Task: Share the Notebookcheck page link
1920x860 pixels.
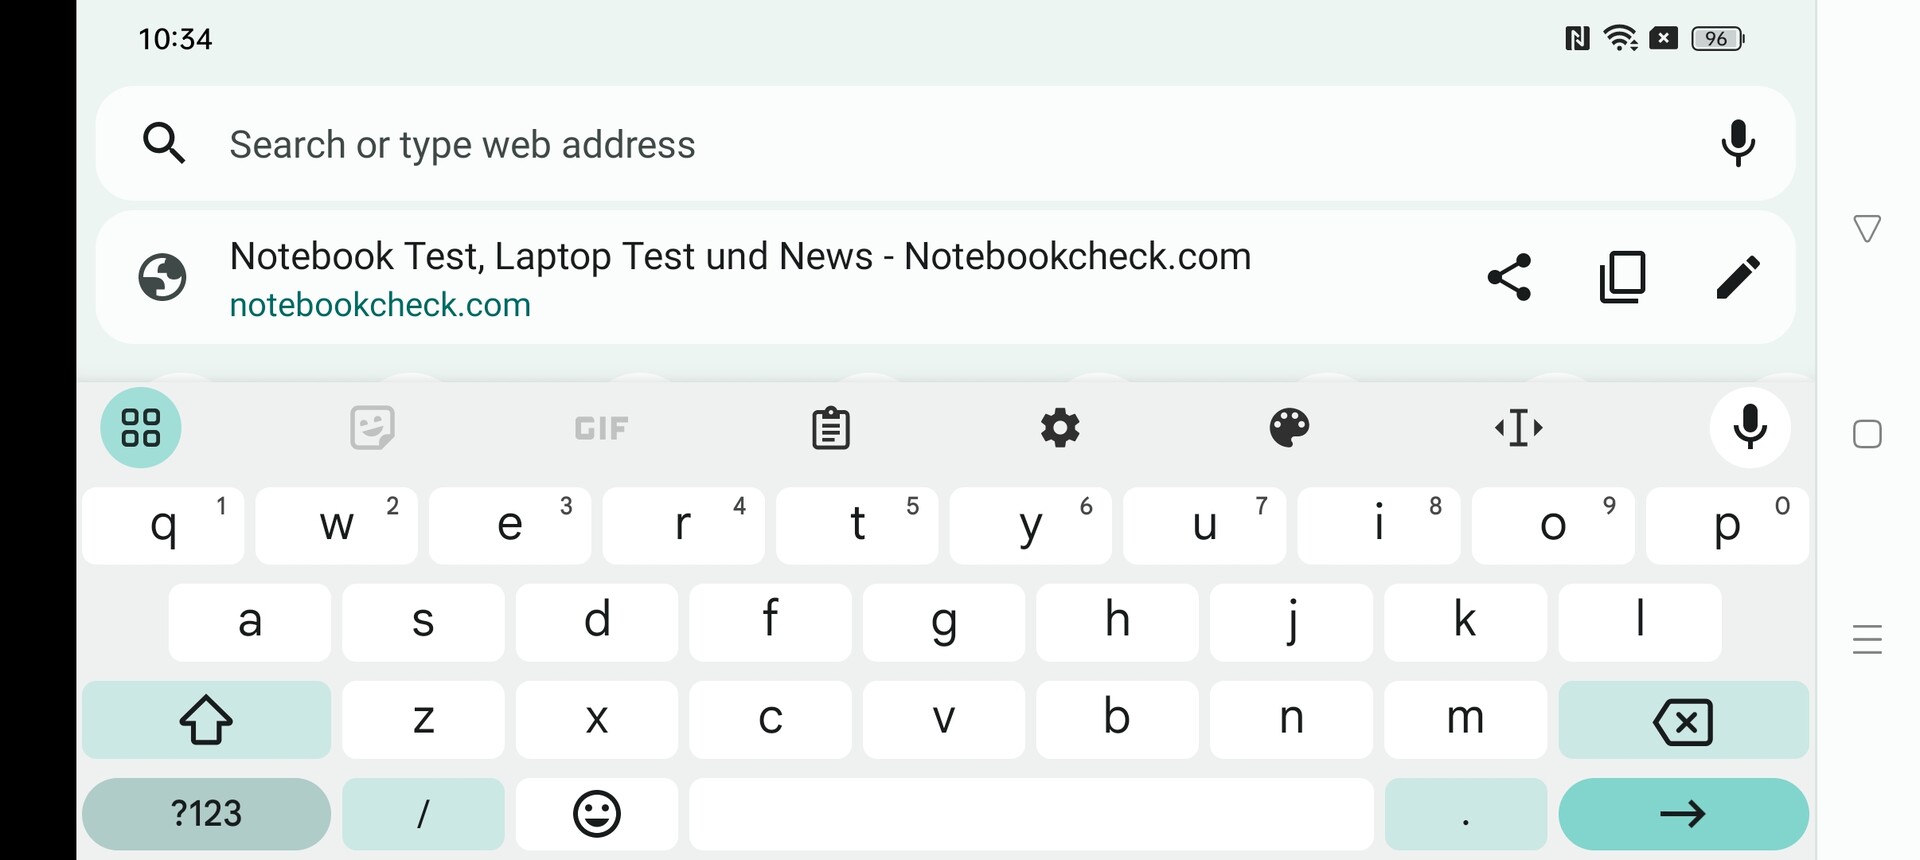Action: click(1509, 277)
